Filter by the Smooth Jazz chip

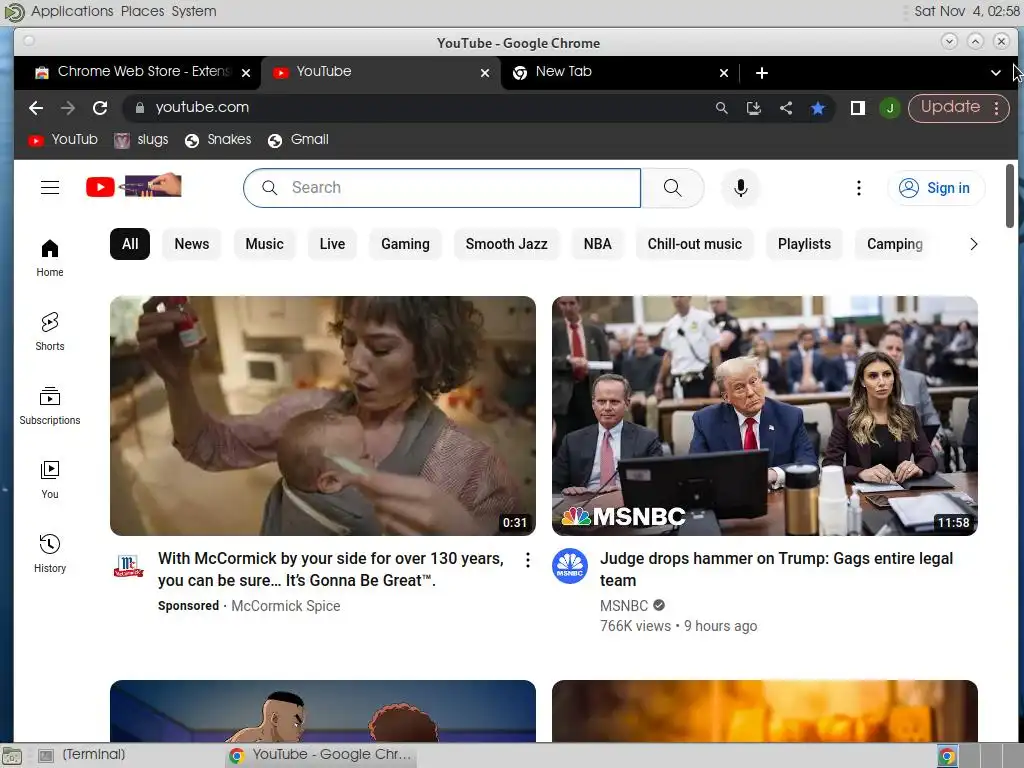506,244
